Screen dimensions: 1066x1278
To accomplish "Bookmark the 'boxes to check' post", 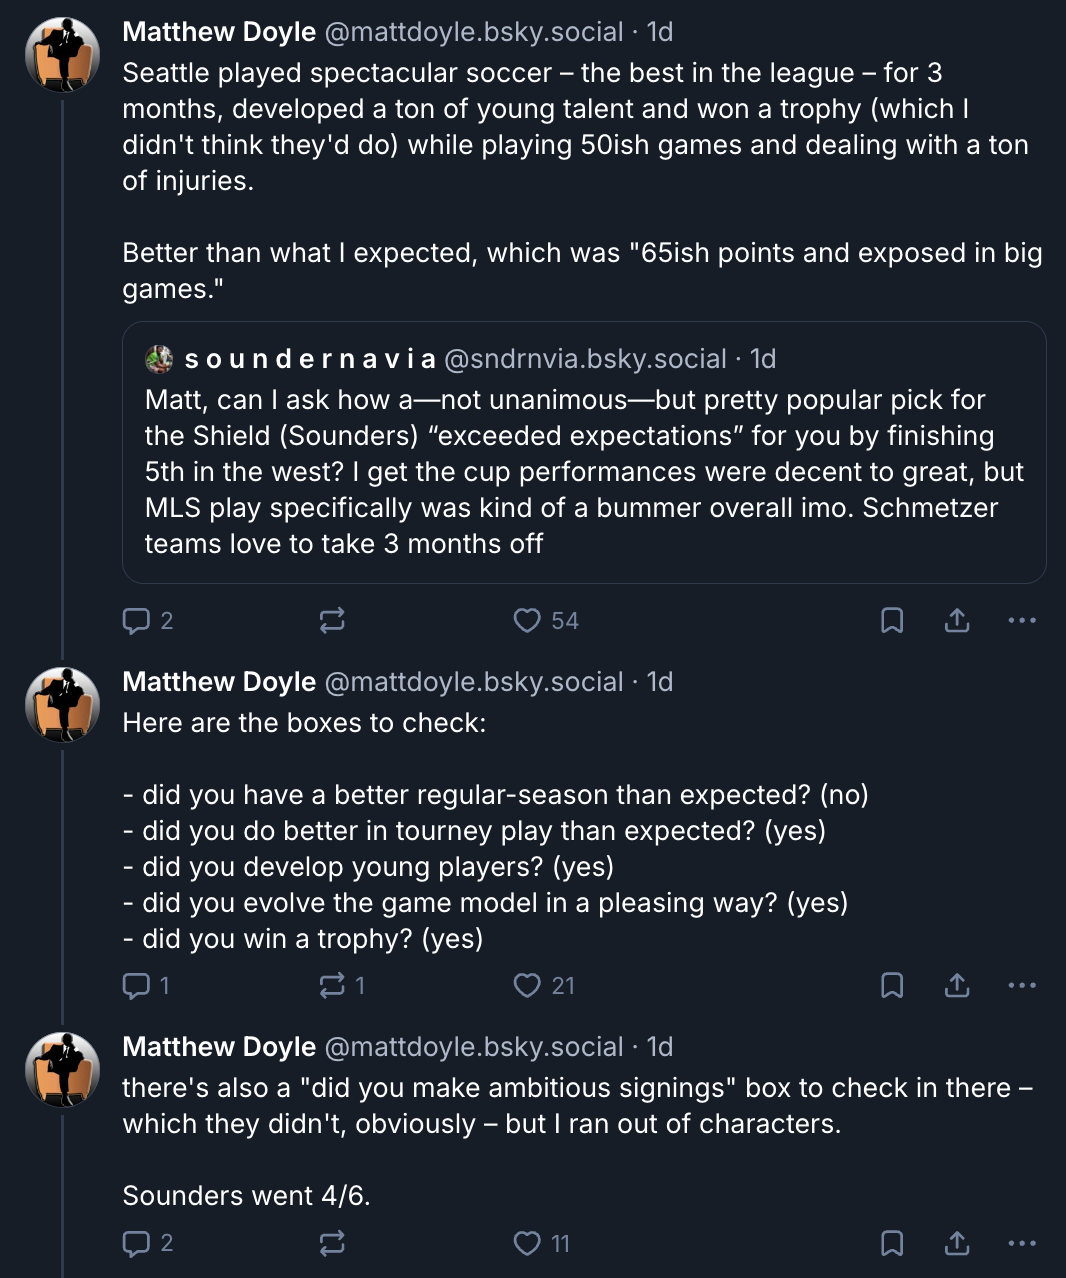I will coord(892,986).
